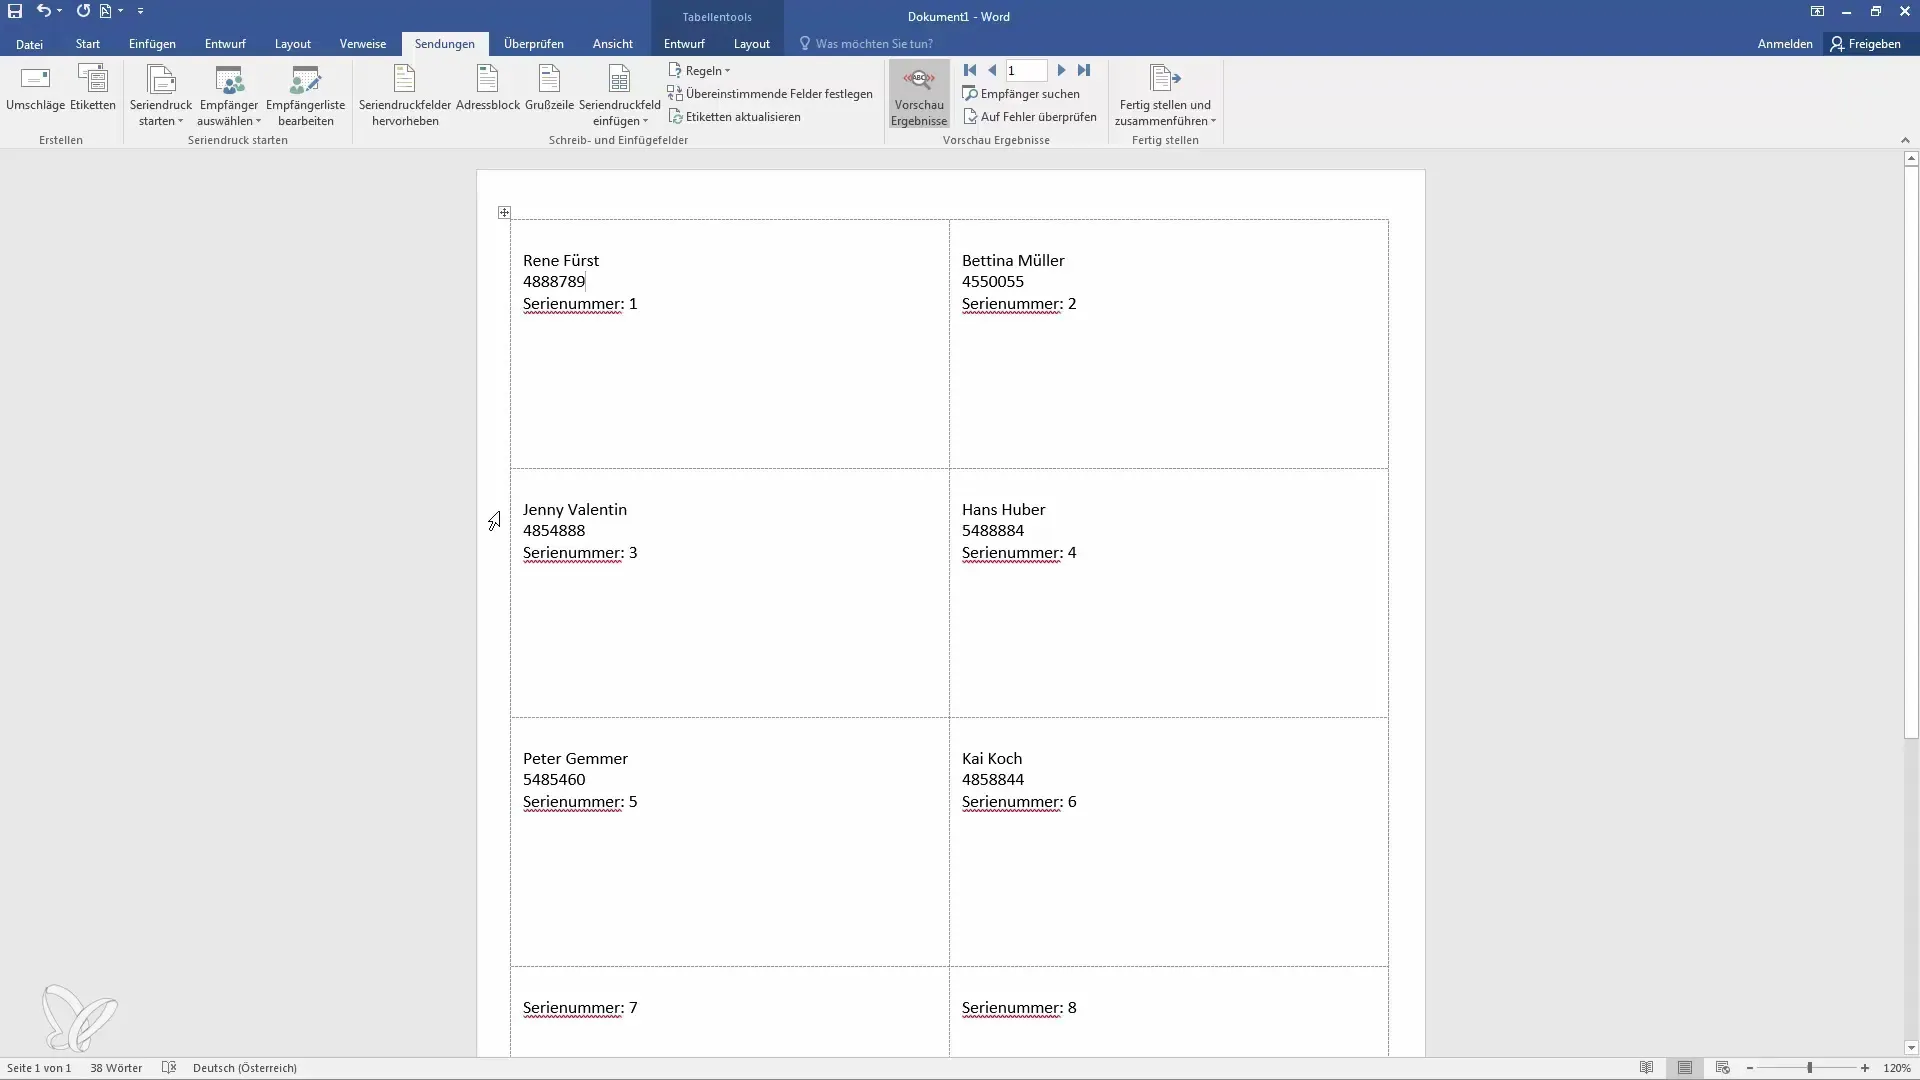1920x1080 pixels.
Task: Click the name Kai Koch
Action: pyautogui.click(x=992, y=758)
